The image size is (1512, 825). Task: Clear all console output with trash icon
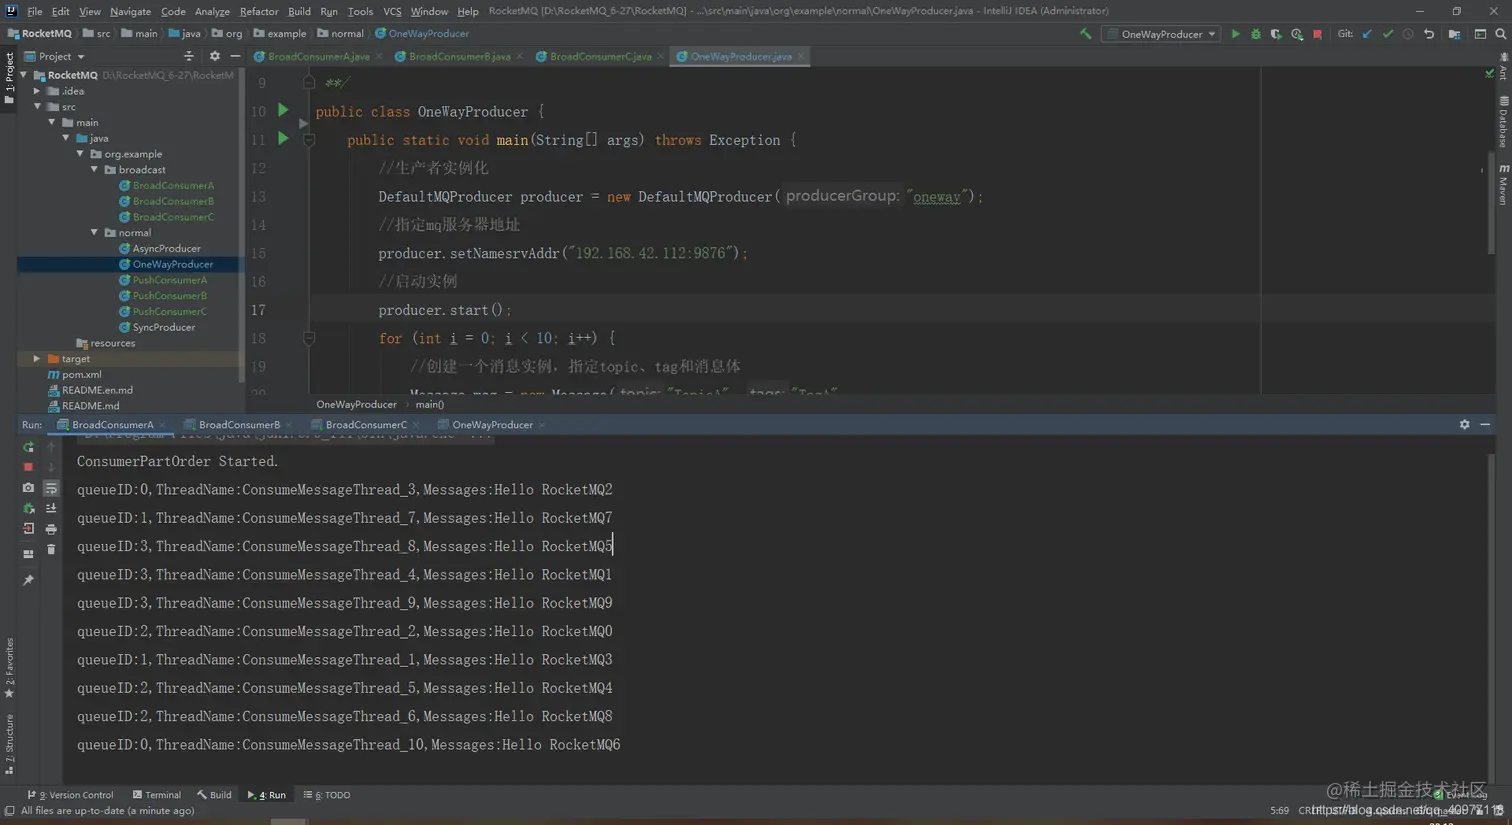[51, 550]
